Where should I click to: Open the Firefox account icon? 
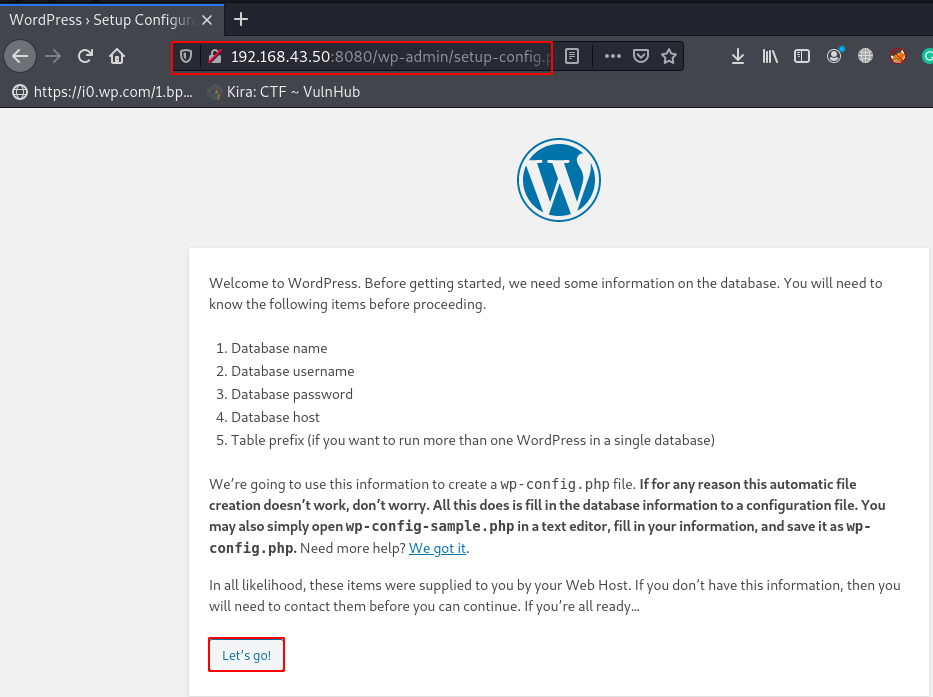(x=834, y=56)
